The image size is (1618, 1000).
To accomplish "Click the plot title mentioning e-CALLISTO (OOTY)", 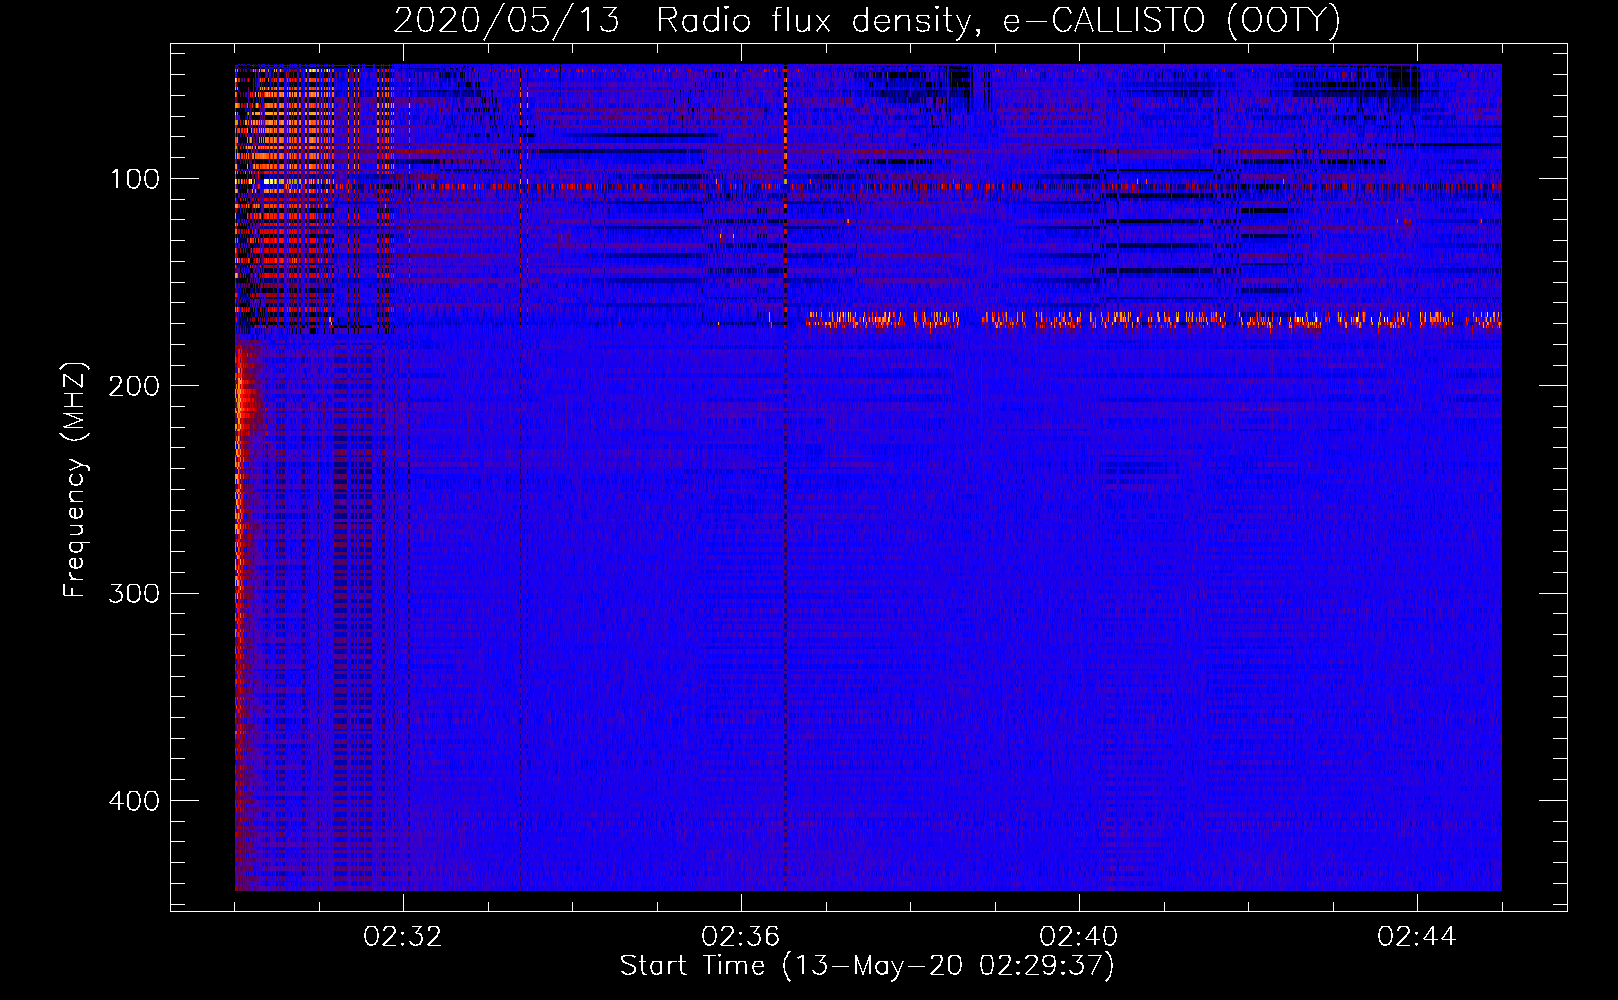I will 867,20.
